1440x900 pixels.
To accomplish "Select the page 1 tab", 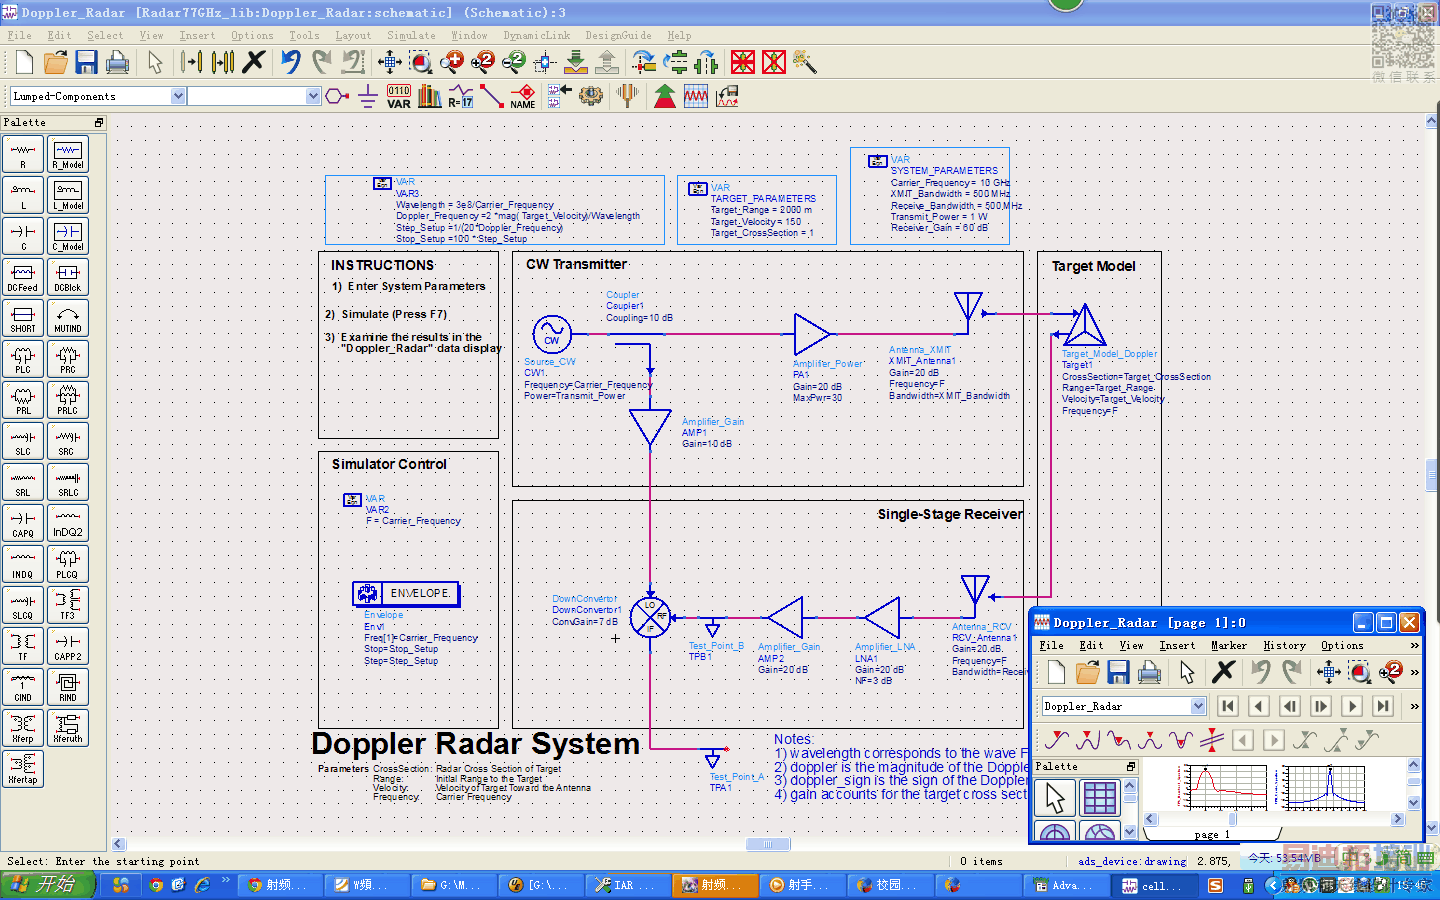I will (x=1212, y=834).
